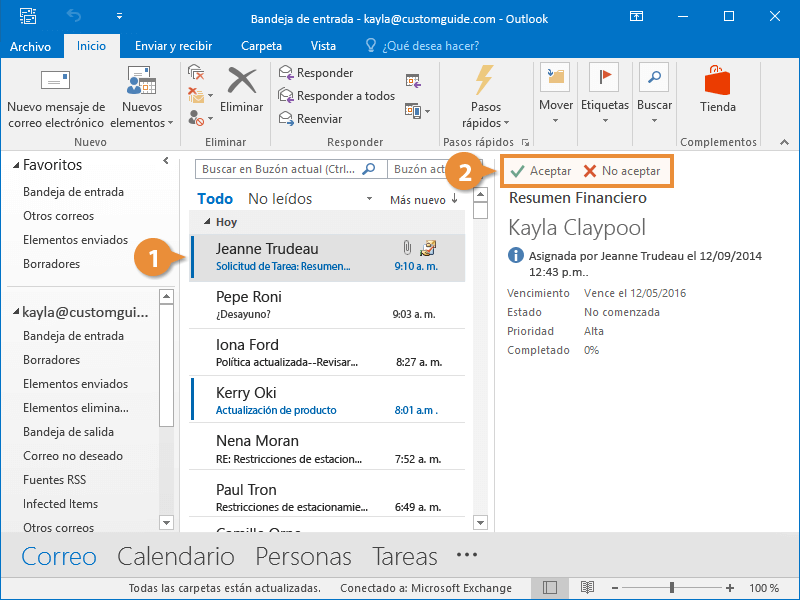
Task: Click the Normal view icon in status bar
Action: (549, 588)
